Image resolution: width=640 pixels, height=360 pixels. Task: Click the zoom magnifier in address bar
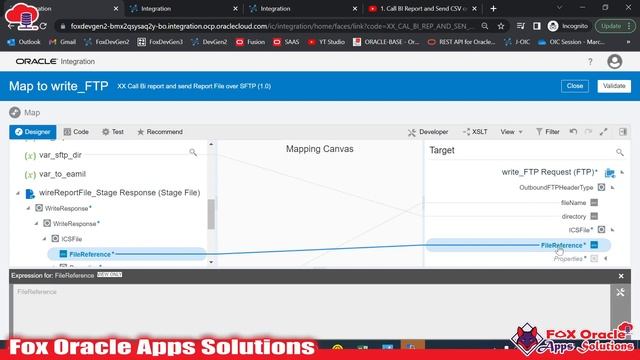pyautogui.click(x=484, y=26)
